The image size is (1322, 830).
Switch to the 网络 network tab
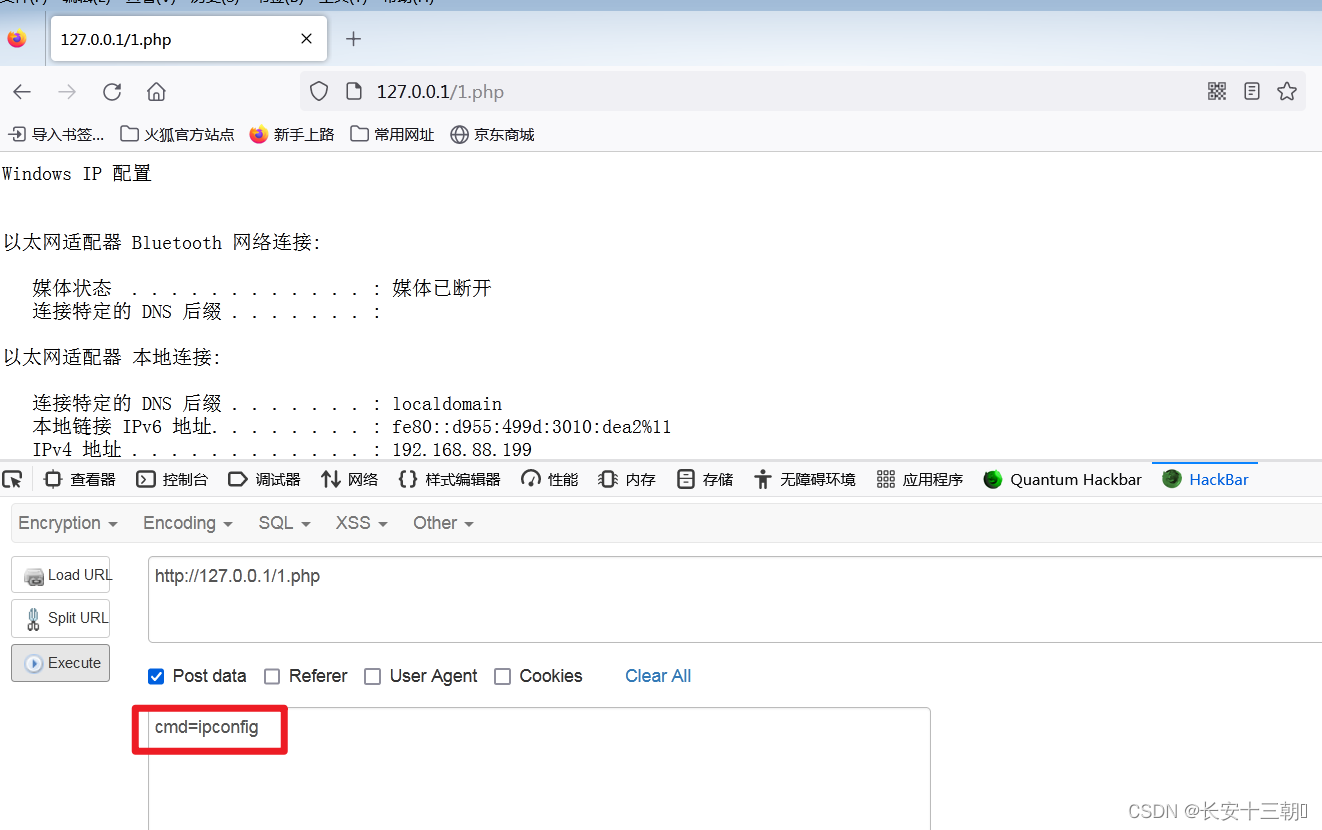pos(349,480)
